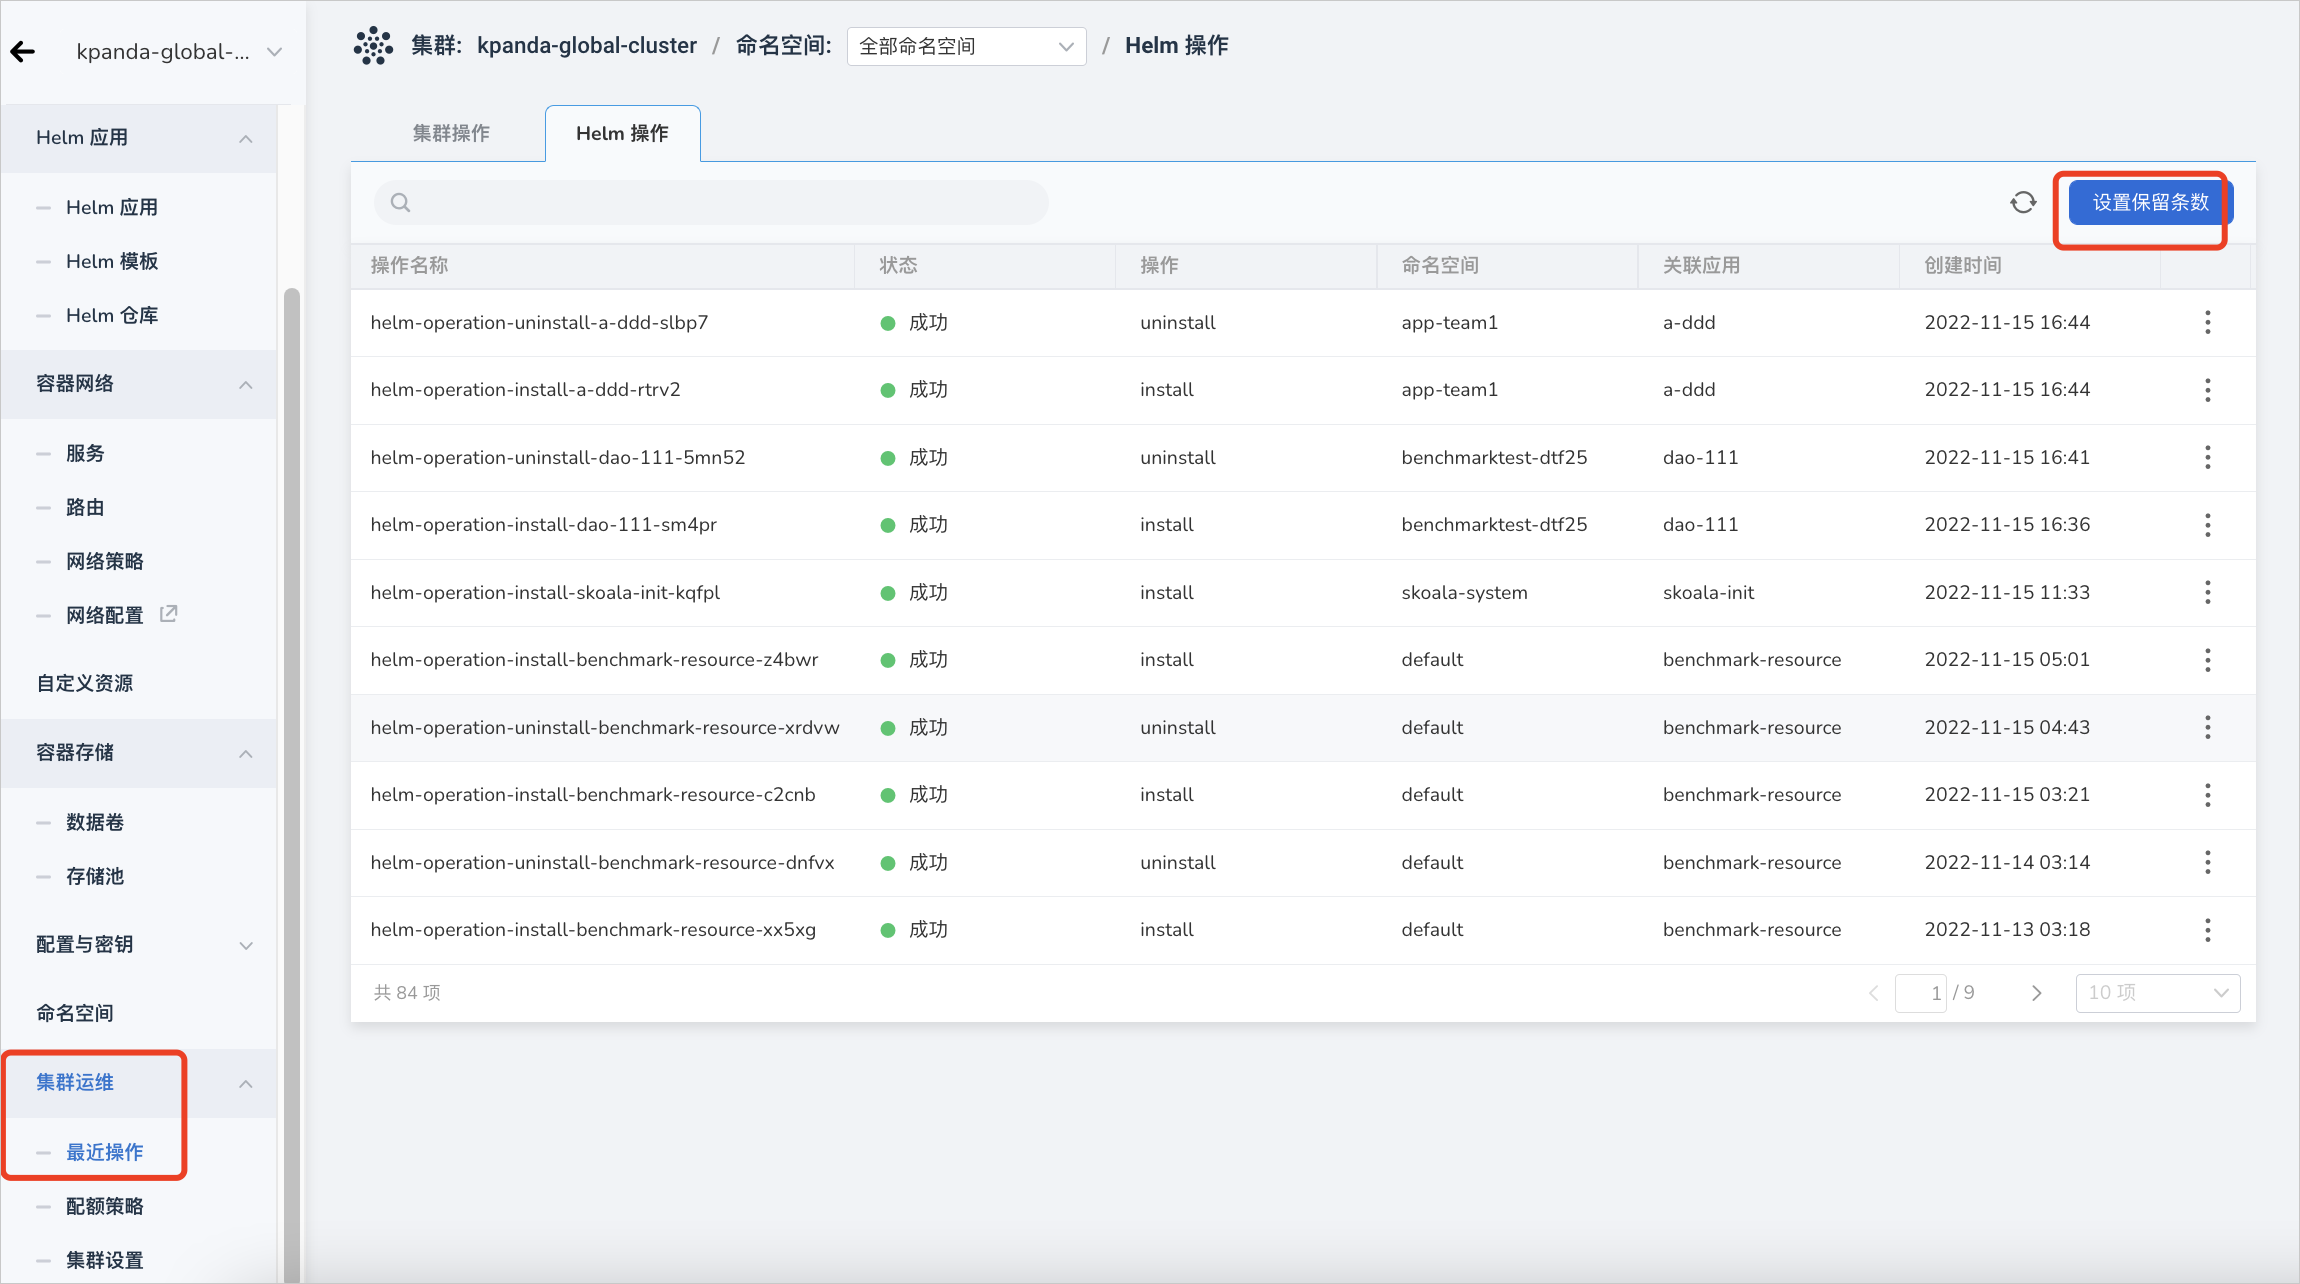Open Helm 应用 submenu item
Image resolution: width=2300 pixels, height=1284 pixels.
tap(112, 208)
